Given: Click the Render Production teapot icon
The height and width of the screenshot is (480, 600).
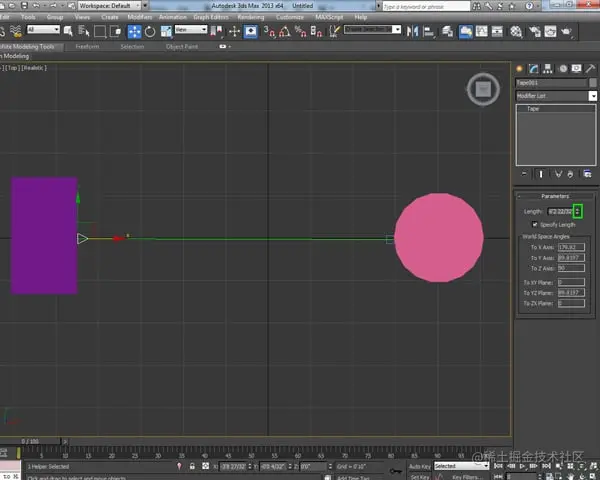Looking at the screenshot, I should click(x=566, y=31).
